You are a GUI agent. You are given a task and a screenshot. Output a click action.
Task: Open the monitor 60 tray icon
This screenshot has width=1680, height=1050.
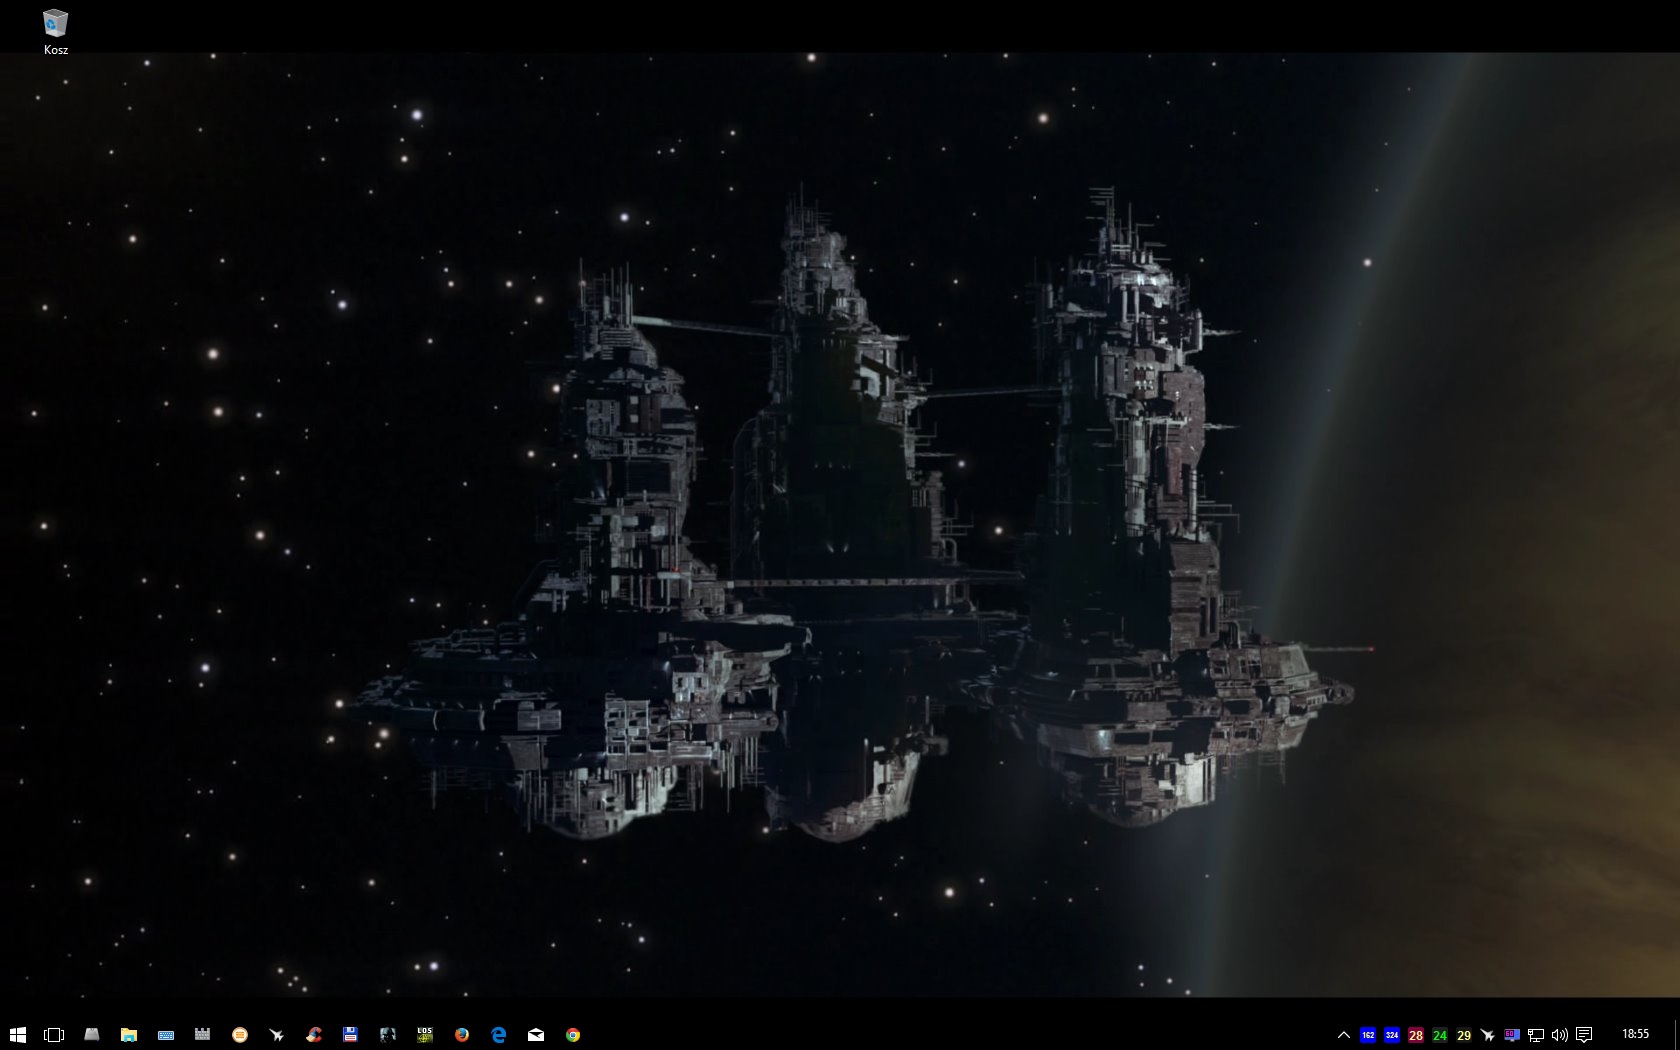pos(1512,1035)
